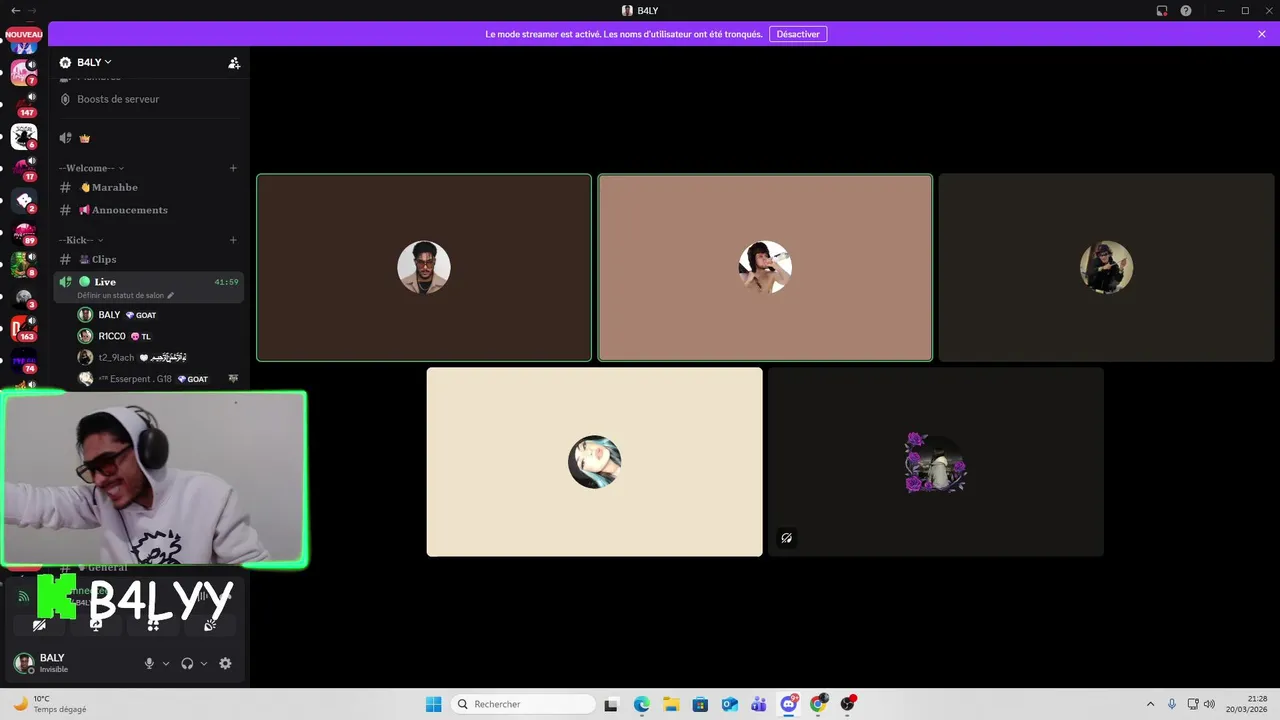The image size is (1280, 720).
Task: Open microphone input options arrow
Action: (166, 663)
